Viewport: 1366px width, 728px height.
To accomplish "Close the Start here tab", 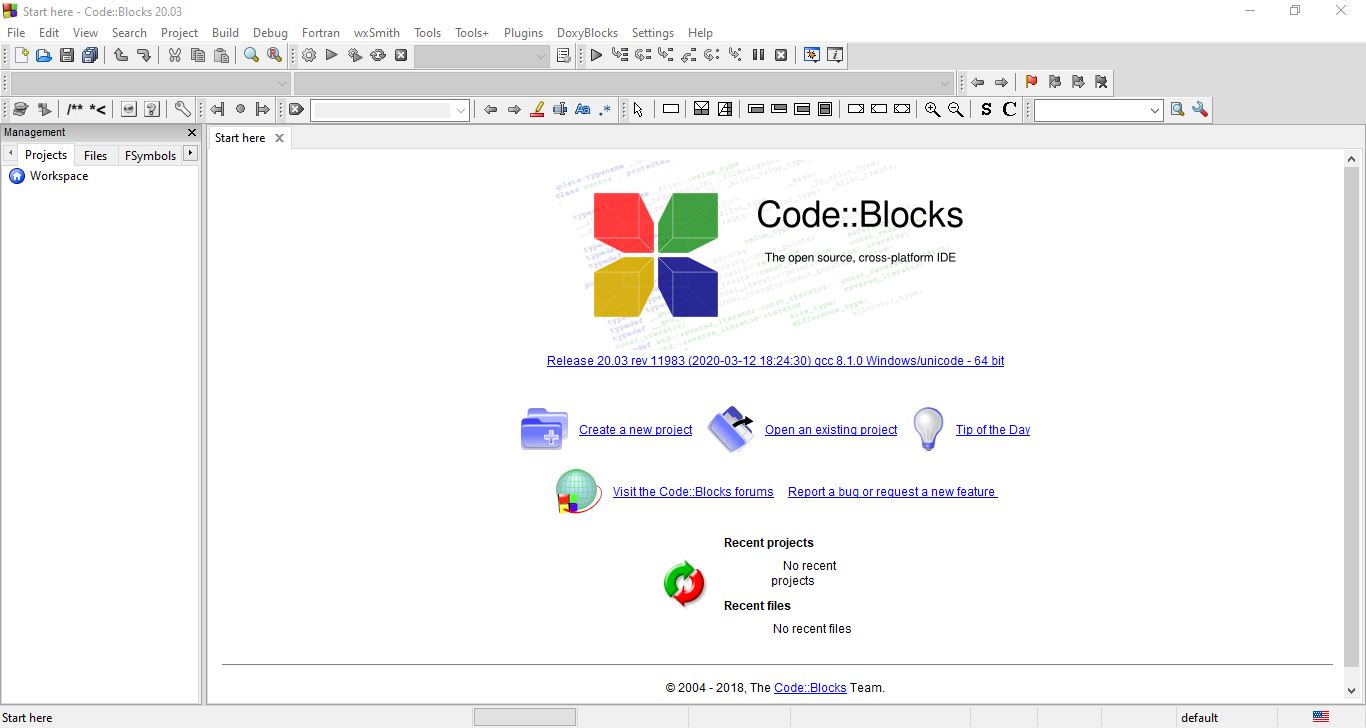I will point(279,138).
